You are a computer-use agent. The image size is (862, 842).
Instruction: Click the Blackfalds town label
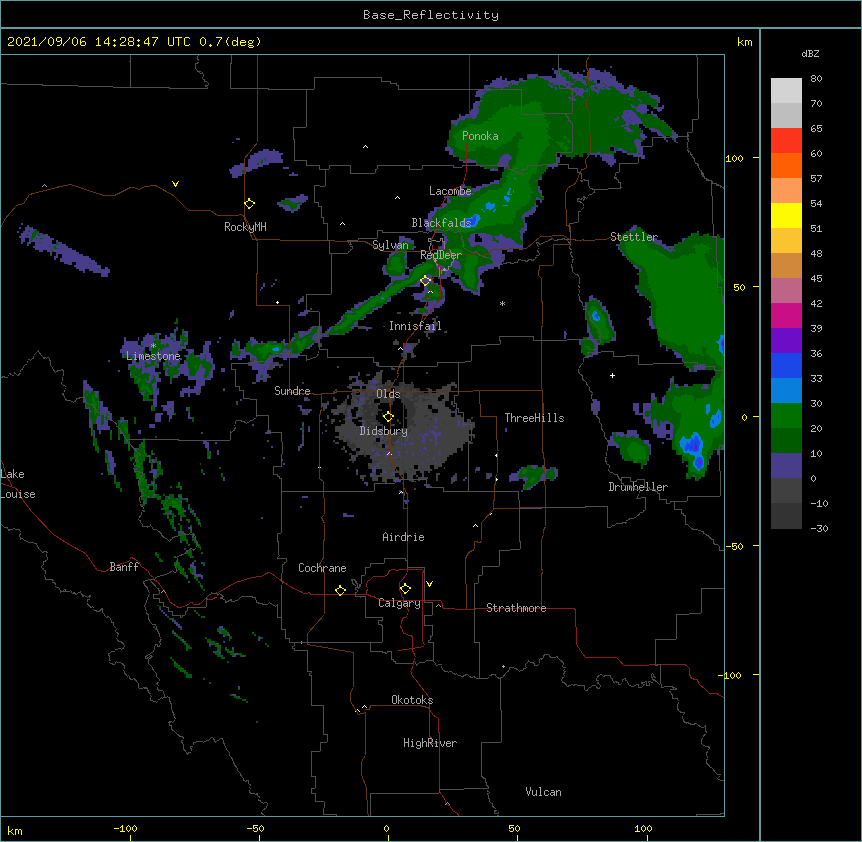[441, 223]
